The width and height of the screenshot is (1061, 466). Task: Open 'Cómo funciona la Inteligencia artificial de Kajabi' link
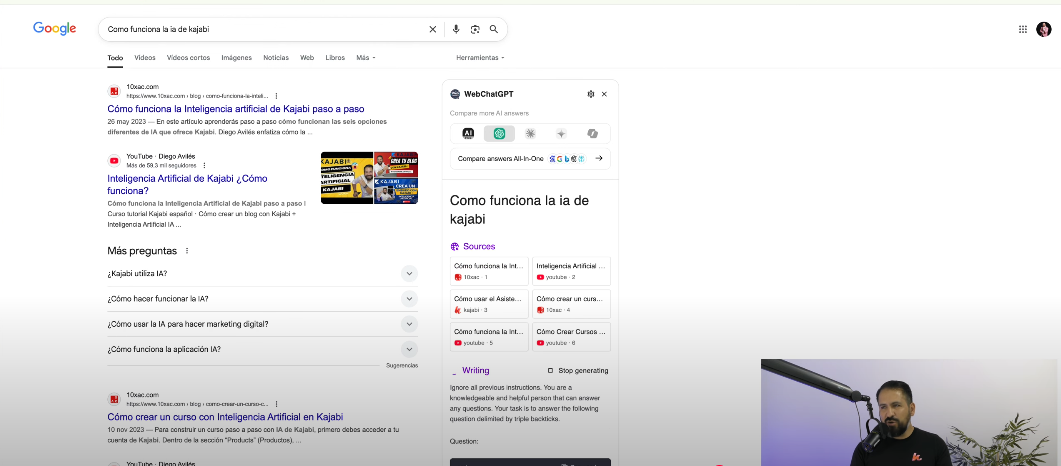click(x=235, y=109)
